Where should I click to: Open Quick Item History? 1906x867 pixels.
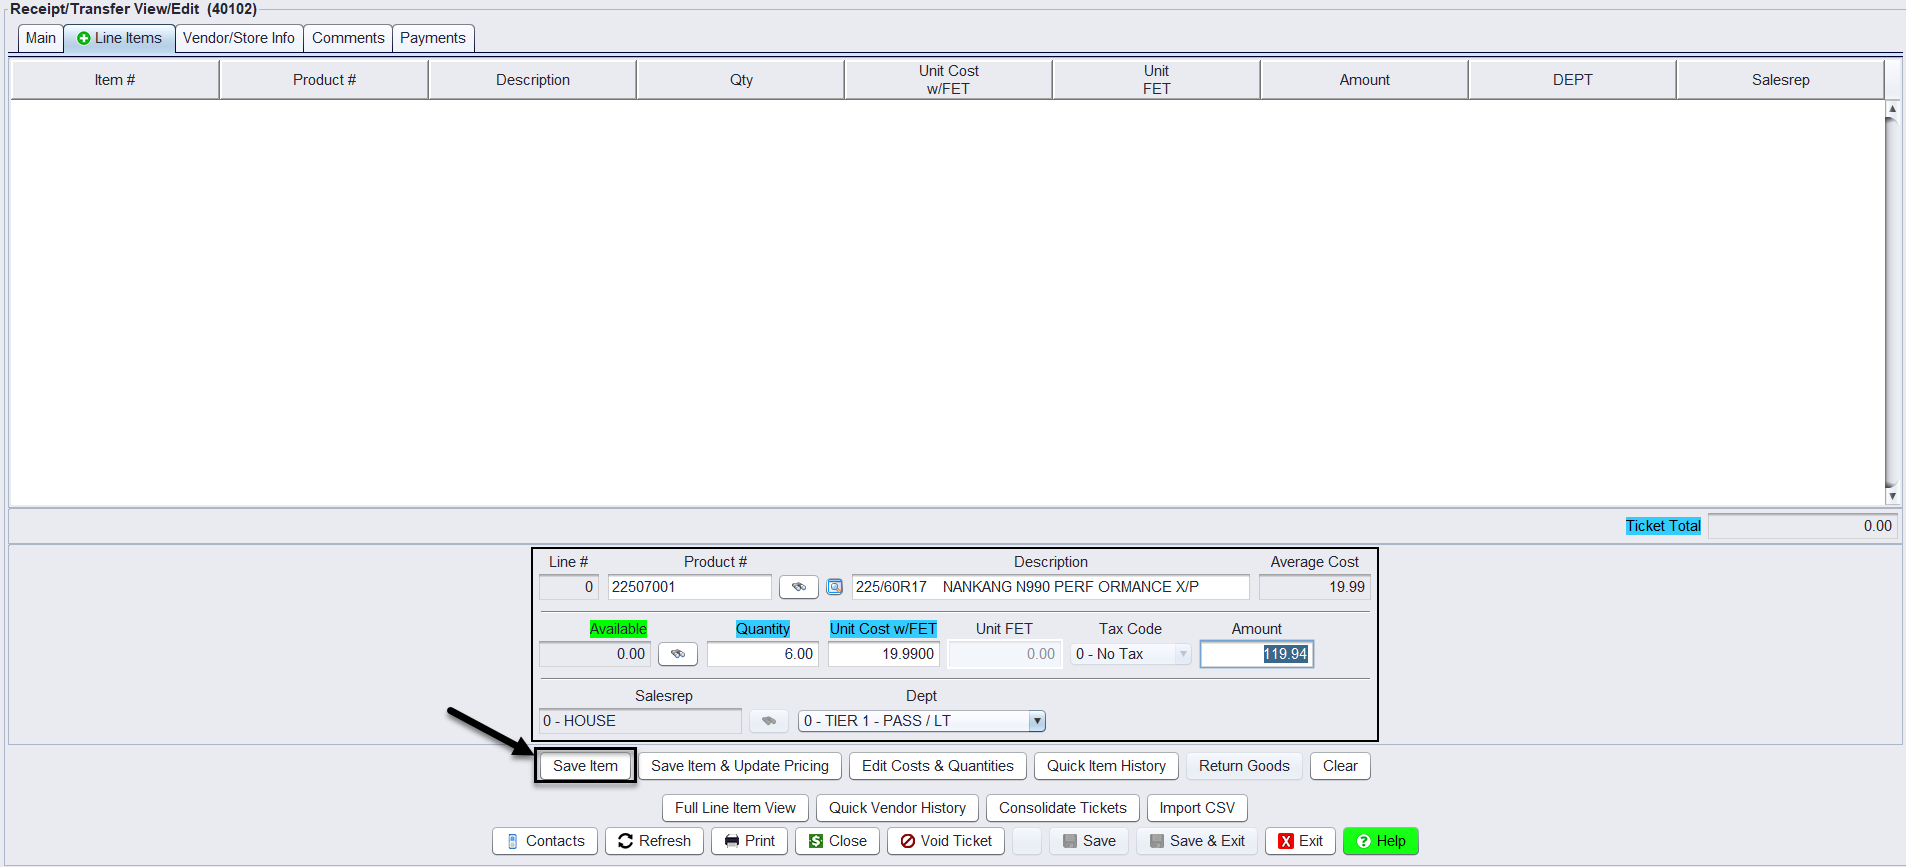coord(1106,766)
